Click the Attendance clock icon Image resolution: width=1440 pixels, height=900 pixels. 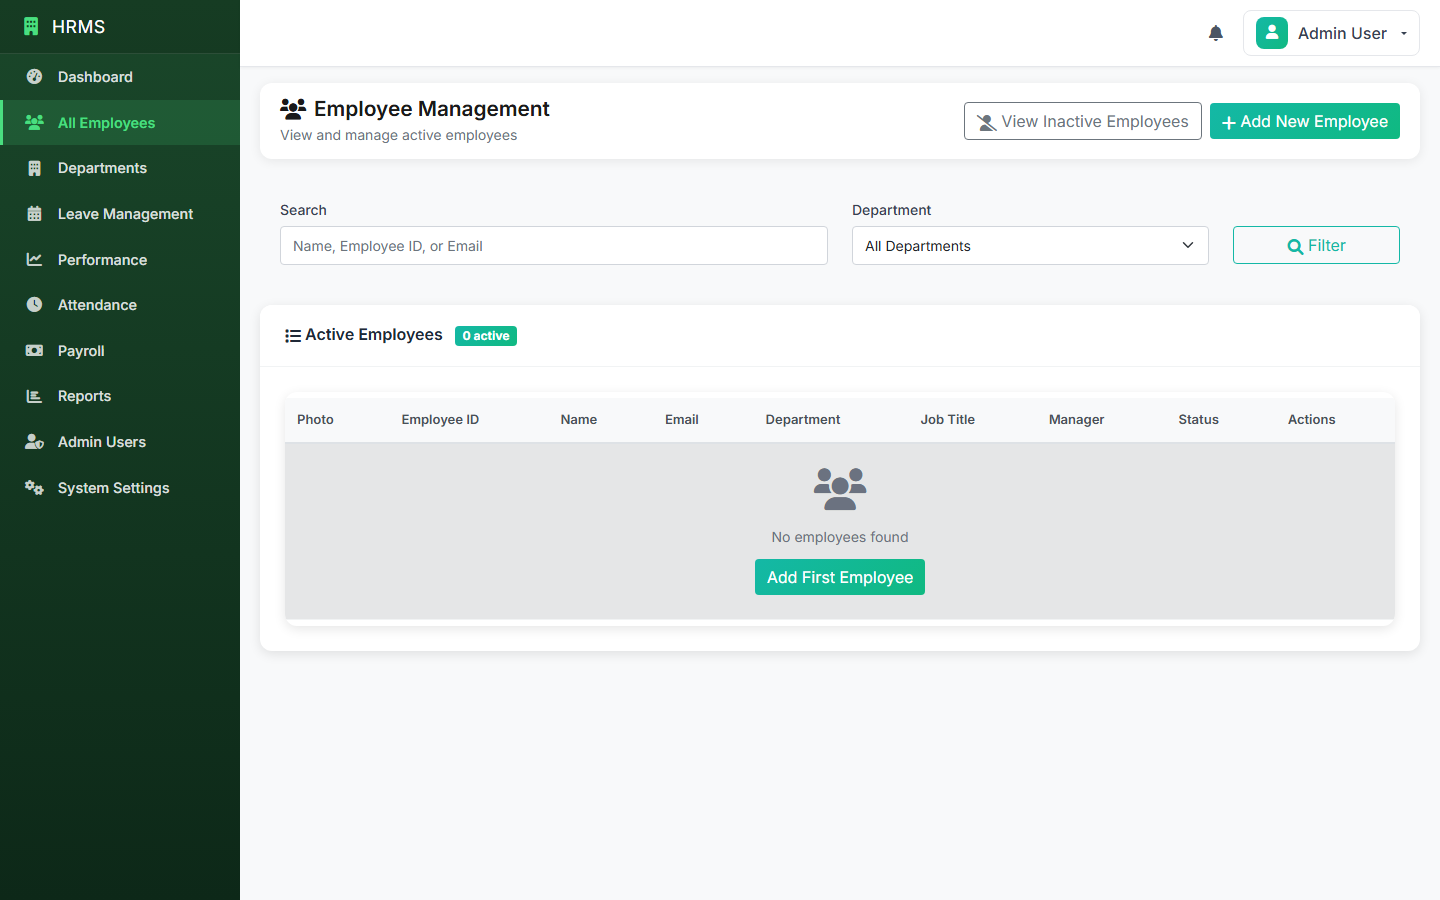(34, 305)
